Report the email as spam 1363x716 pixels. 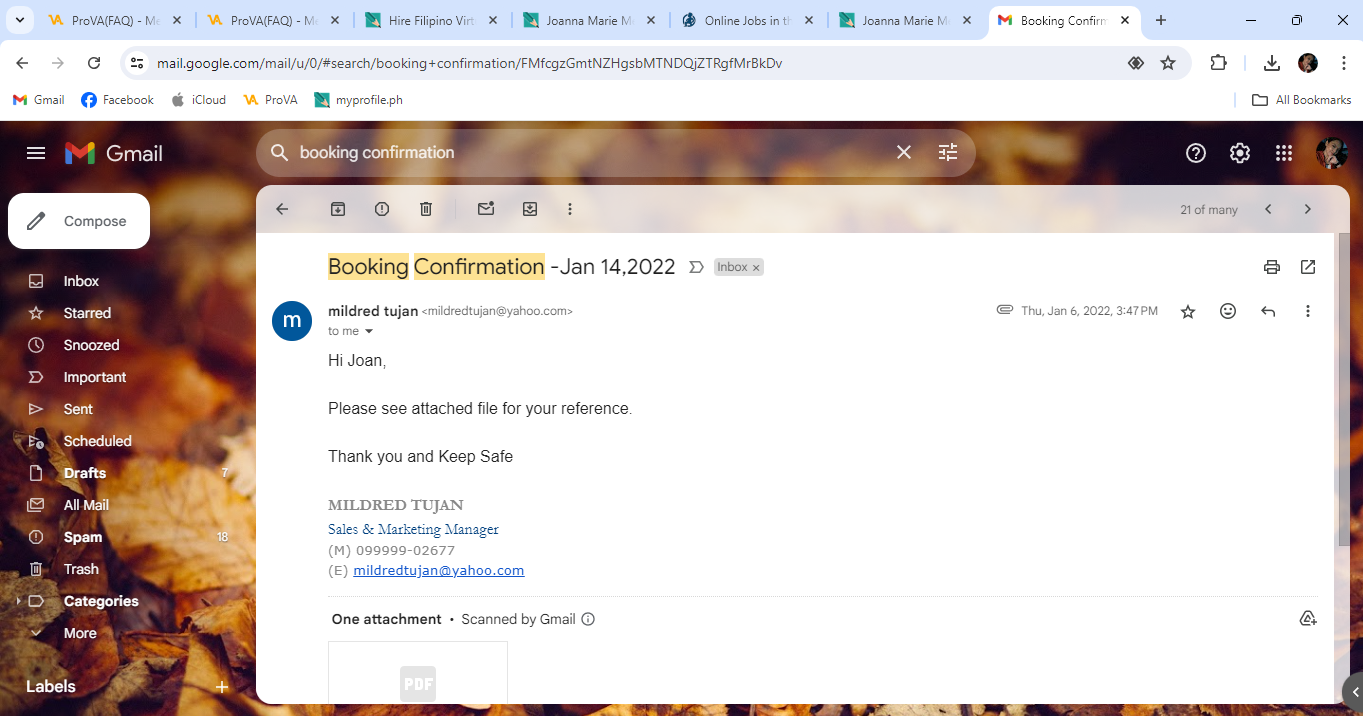tap(382, 209)
